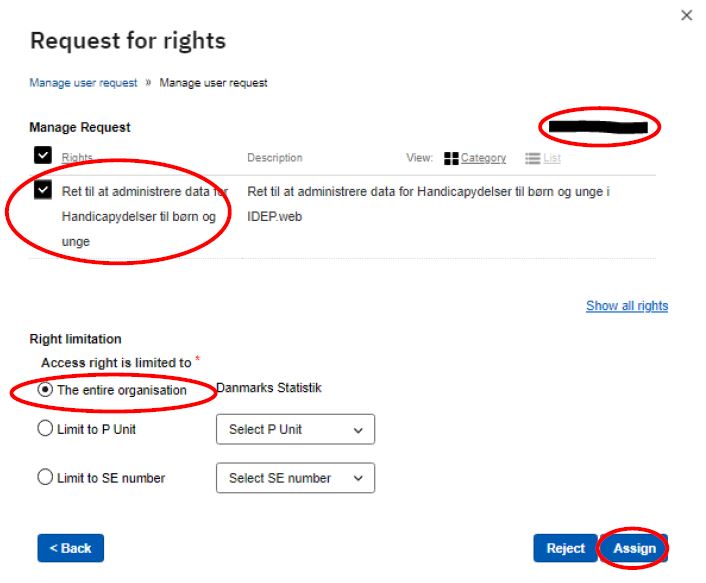The width and height of the screenshot is (706, 583).
Task: Click the Rights column header
Action: tap(76, 158)
